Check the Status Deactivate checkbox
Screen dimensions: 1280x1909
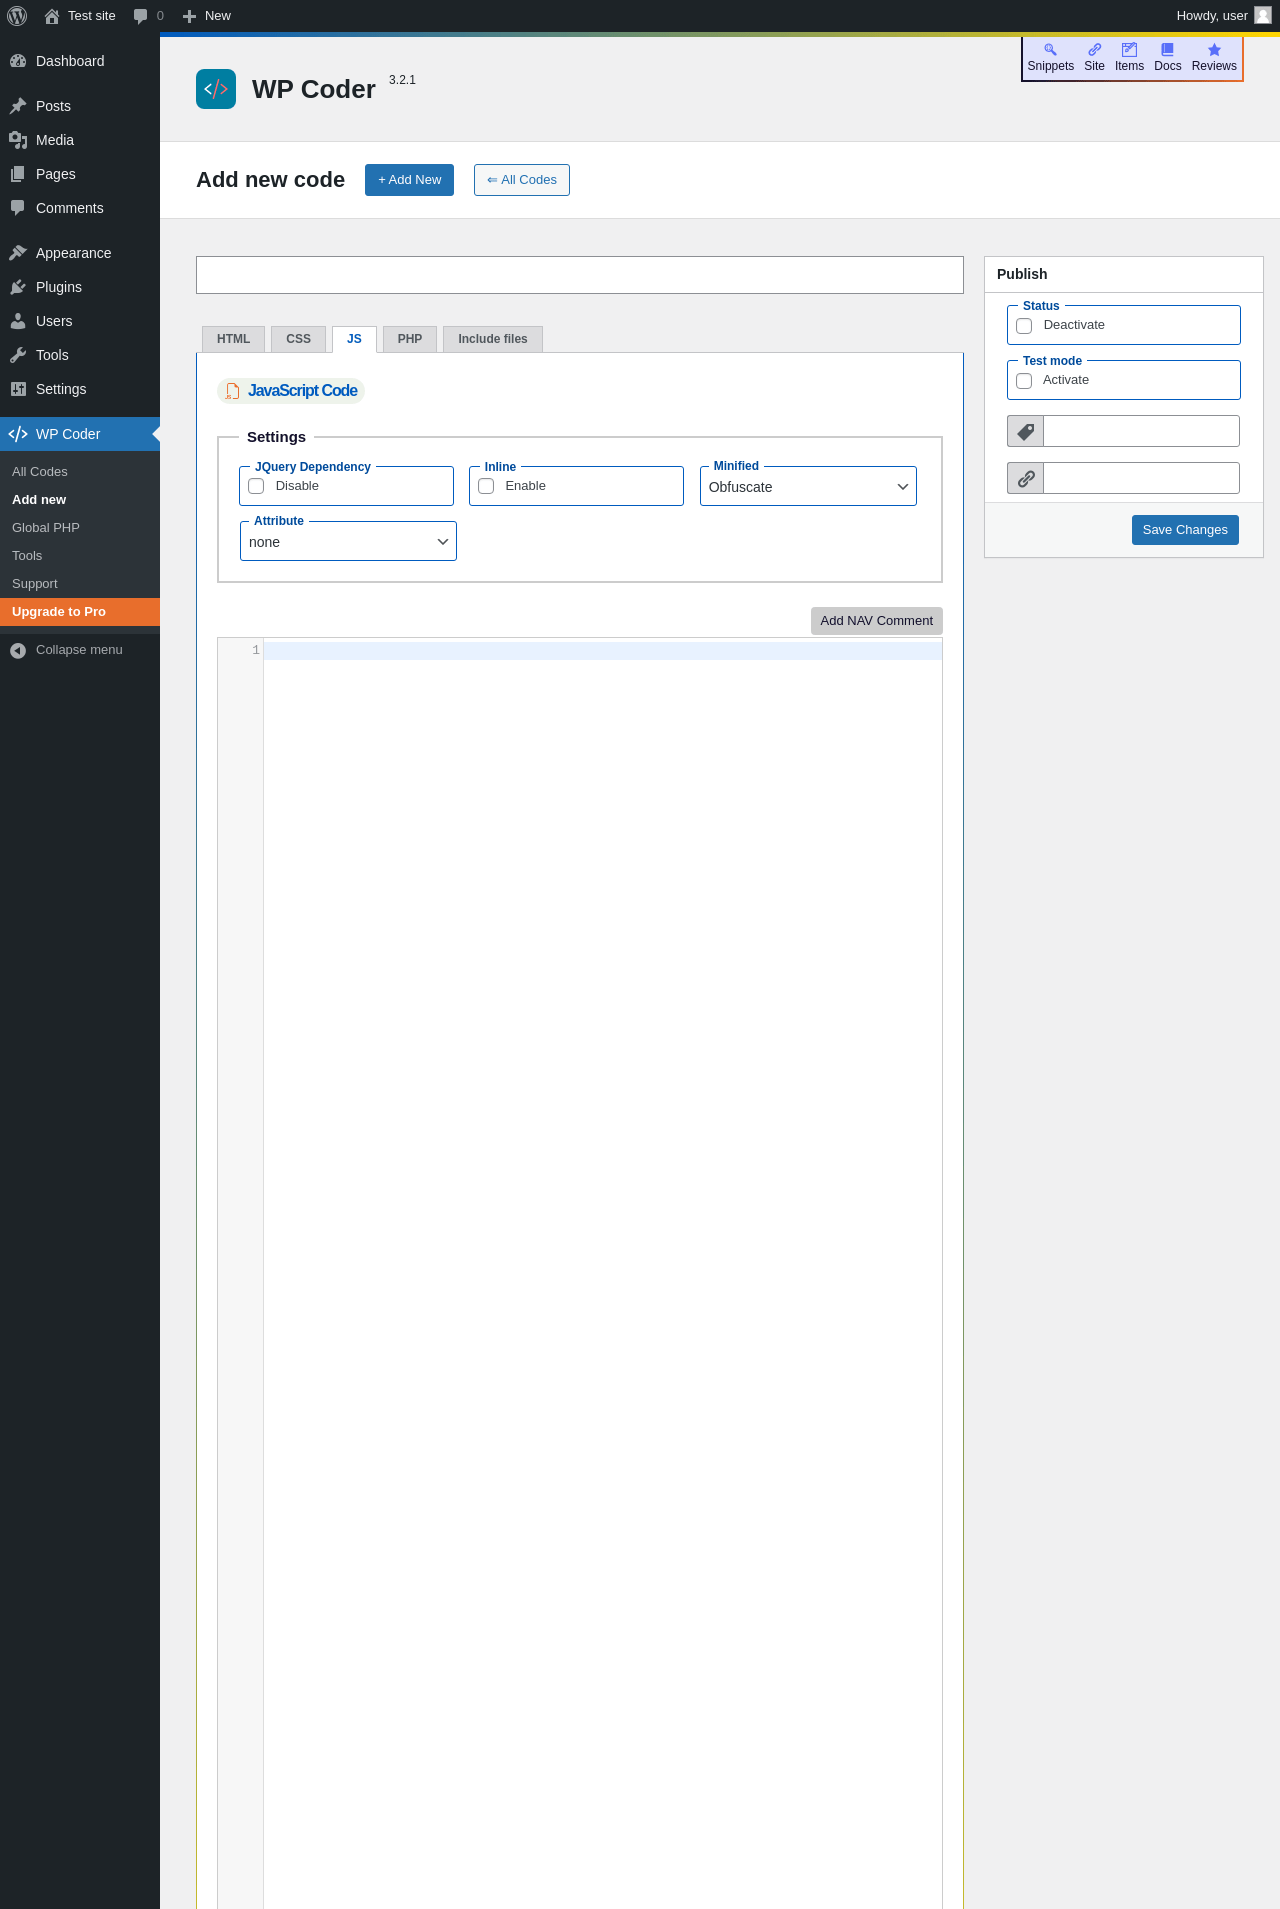(1024, 326)
